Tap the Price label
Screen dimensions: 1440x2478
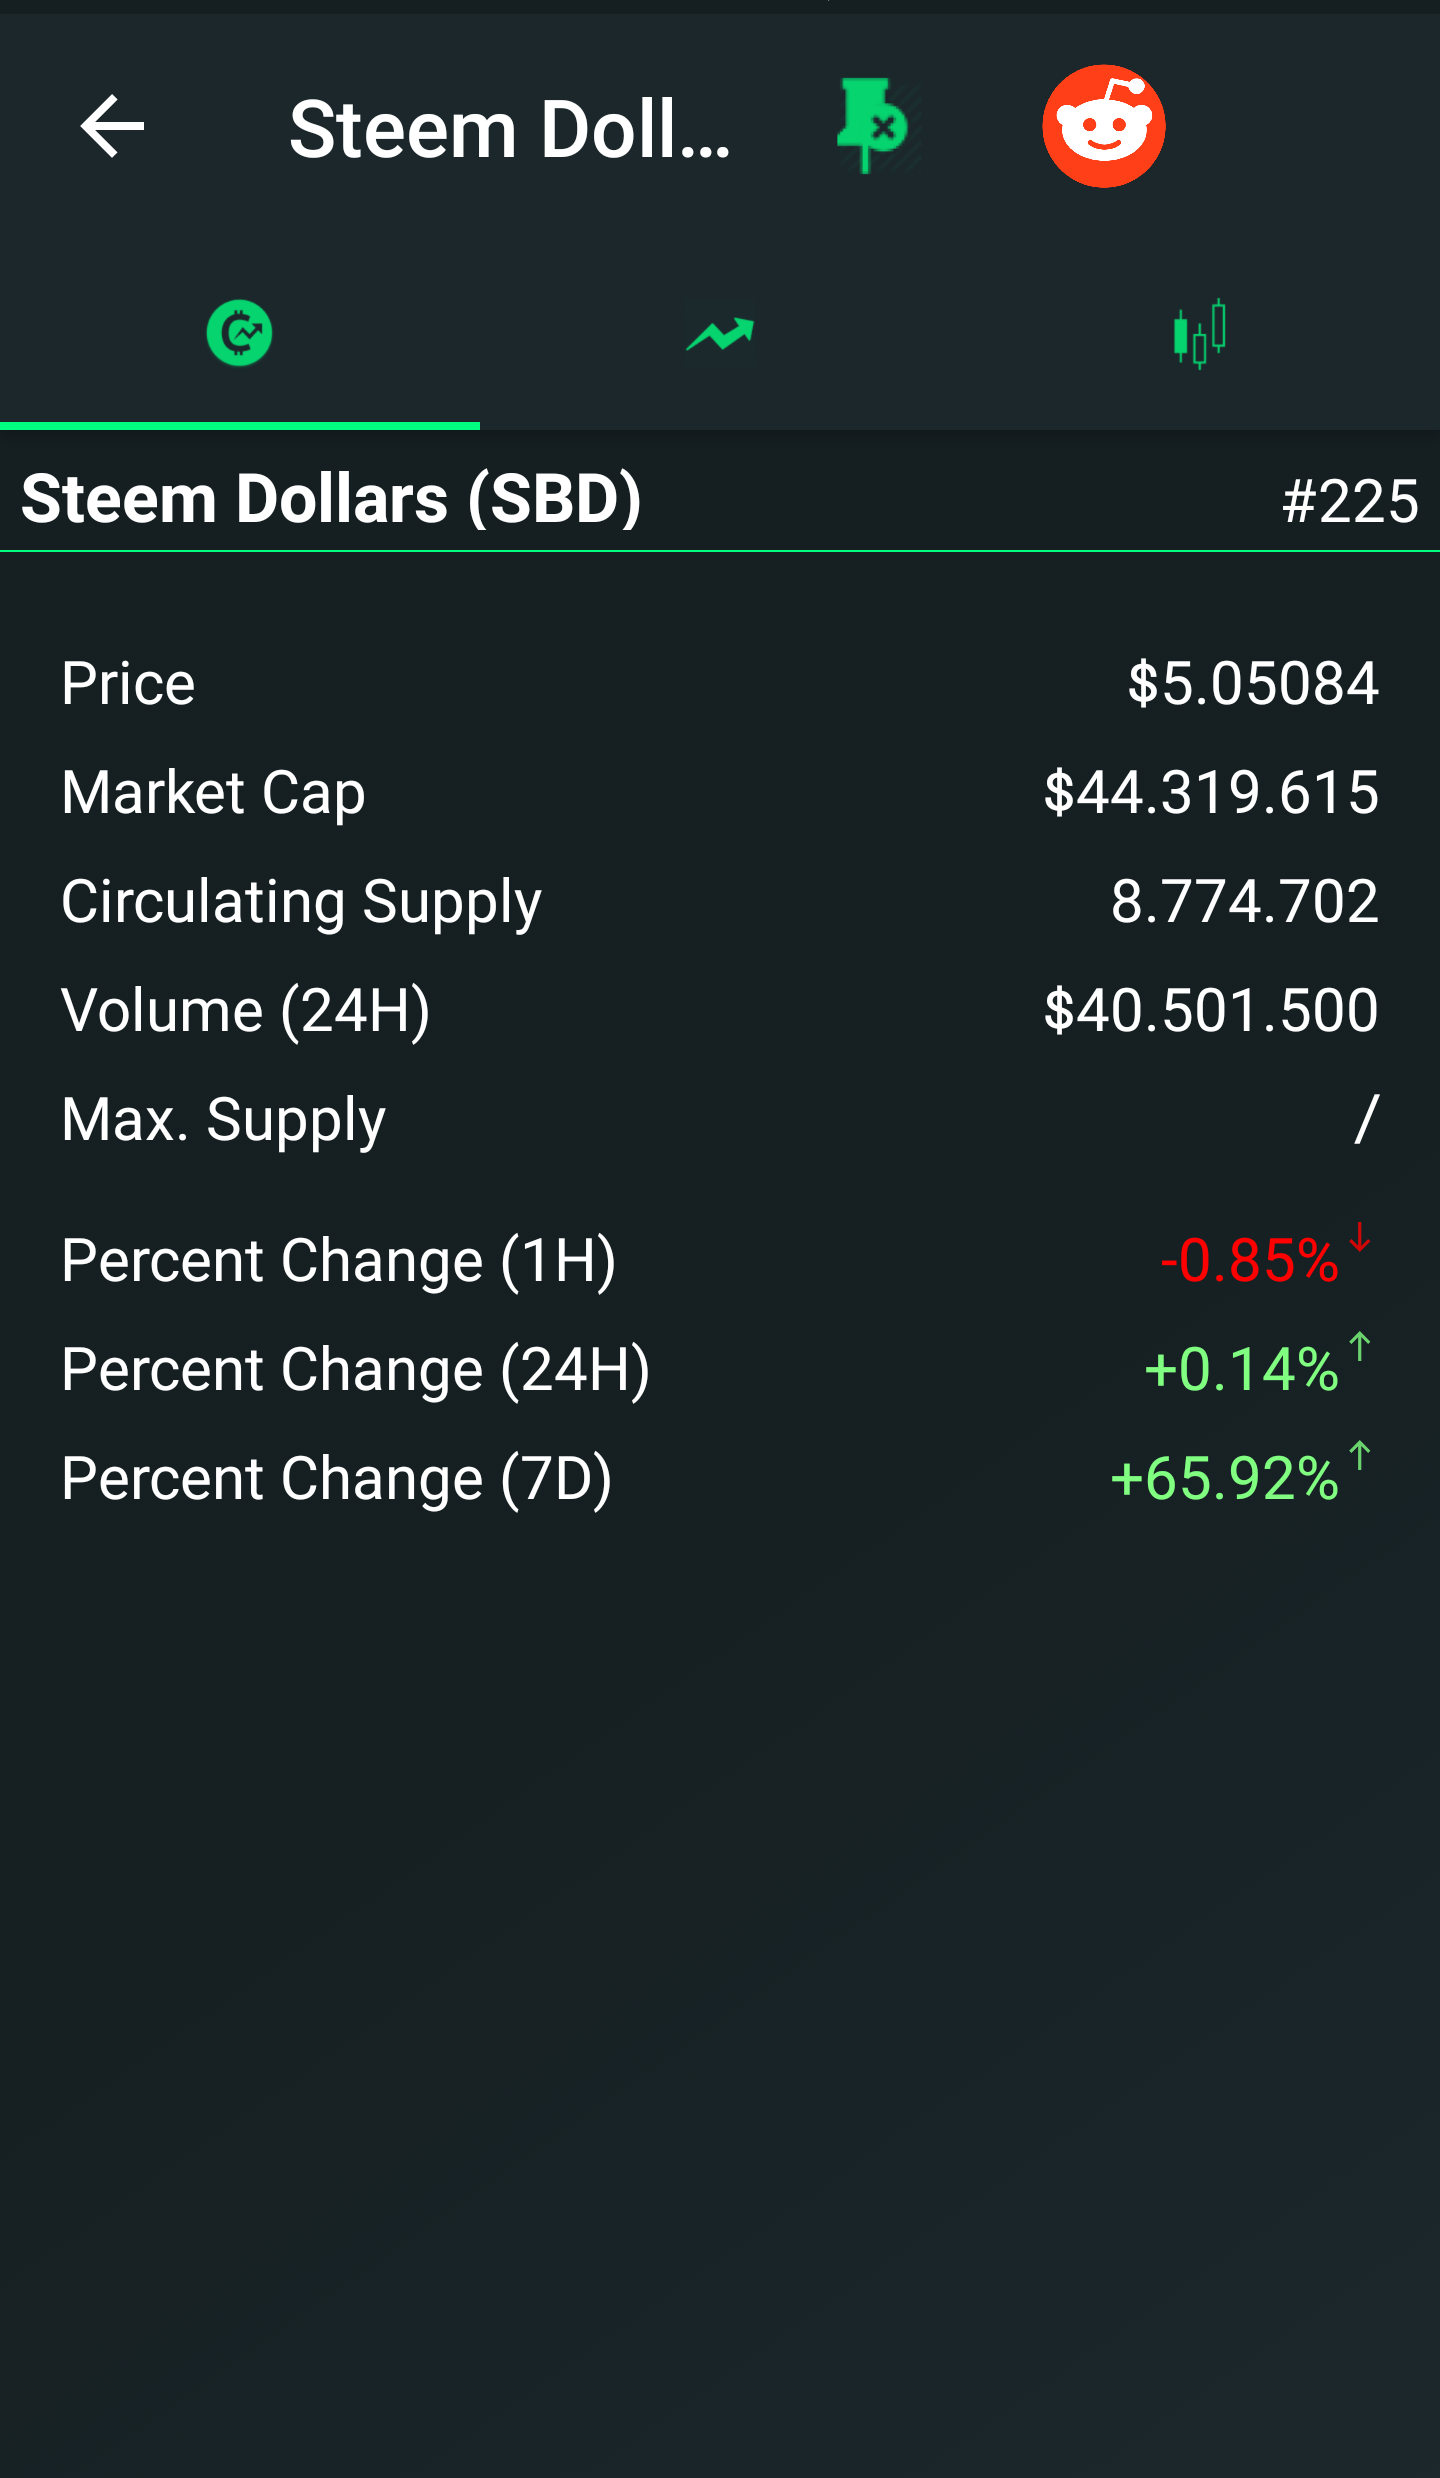point(128,684)
